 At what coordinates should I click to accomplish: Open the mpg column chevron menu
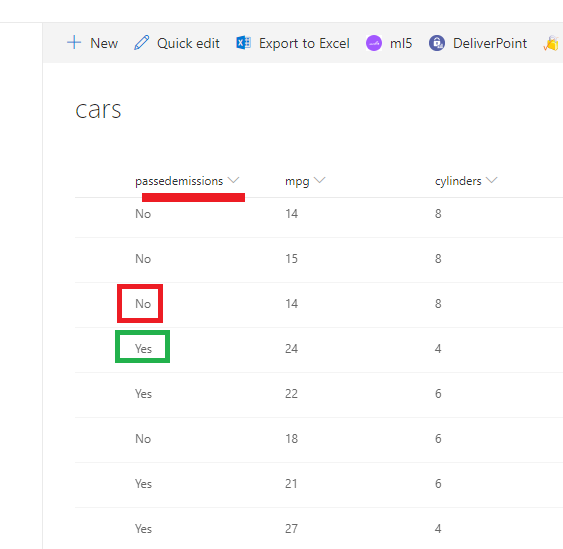click(319, 180)
